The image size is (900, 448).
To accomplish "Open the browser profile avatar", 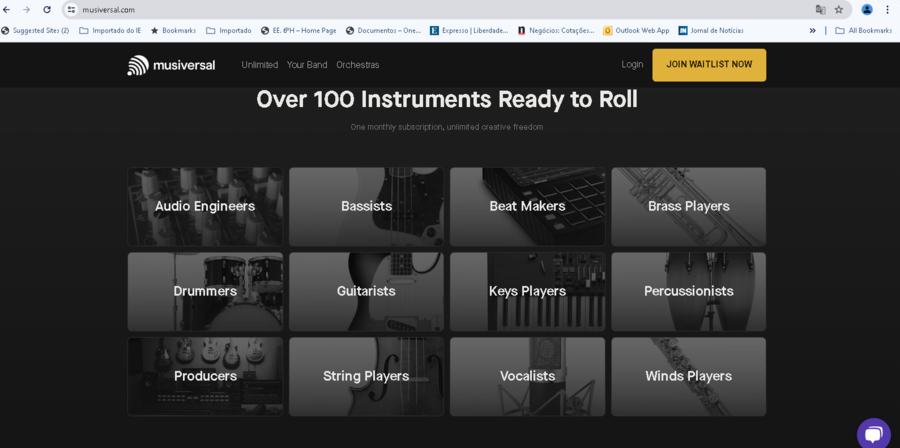I will click(x=867, y=10).
